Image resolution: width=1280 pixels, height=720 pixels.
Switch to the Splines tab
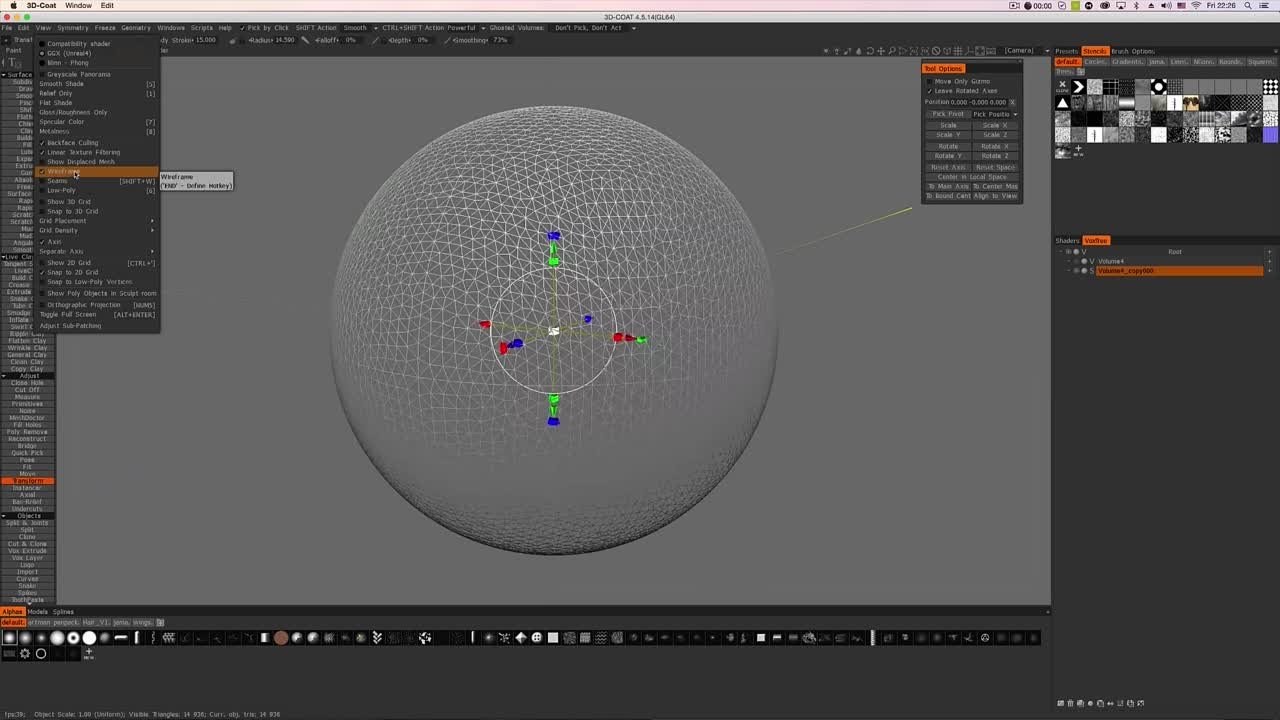tap(63, 612)
